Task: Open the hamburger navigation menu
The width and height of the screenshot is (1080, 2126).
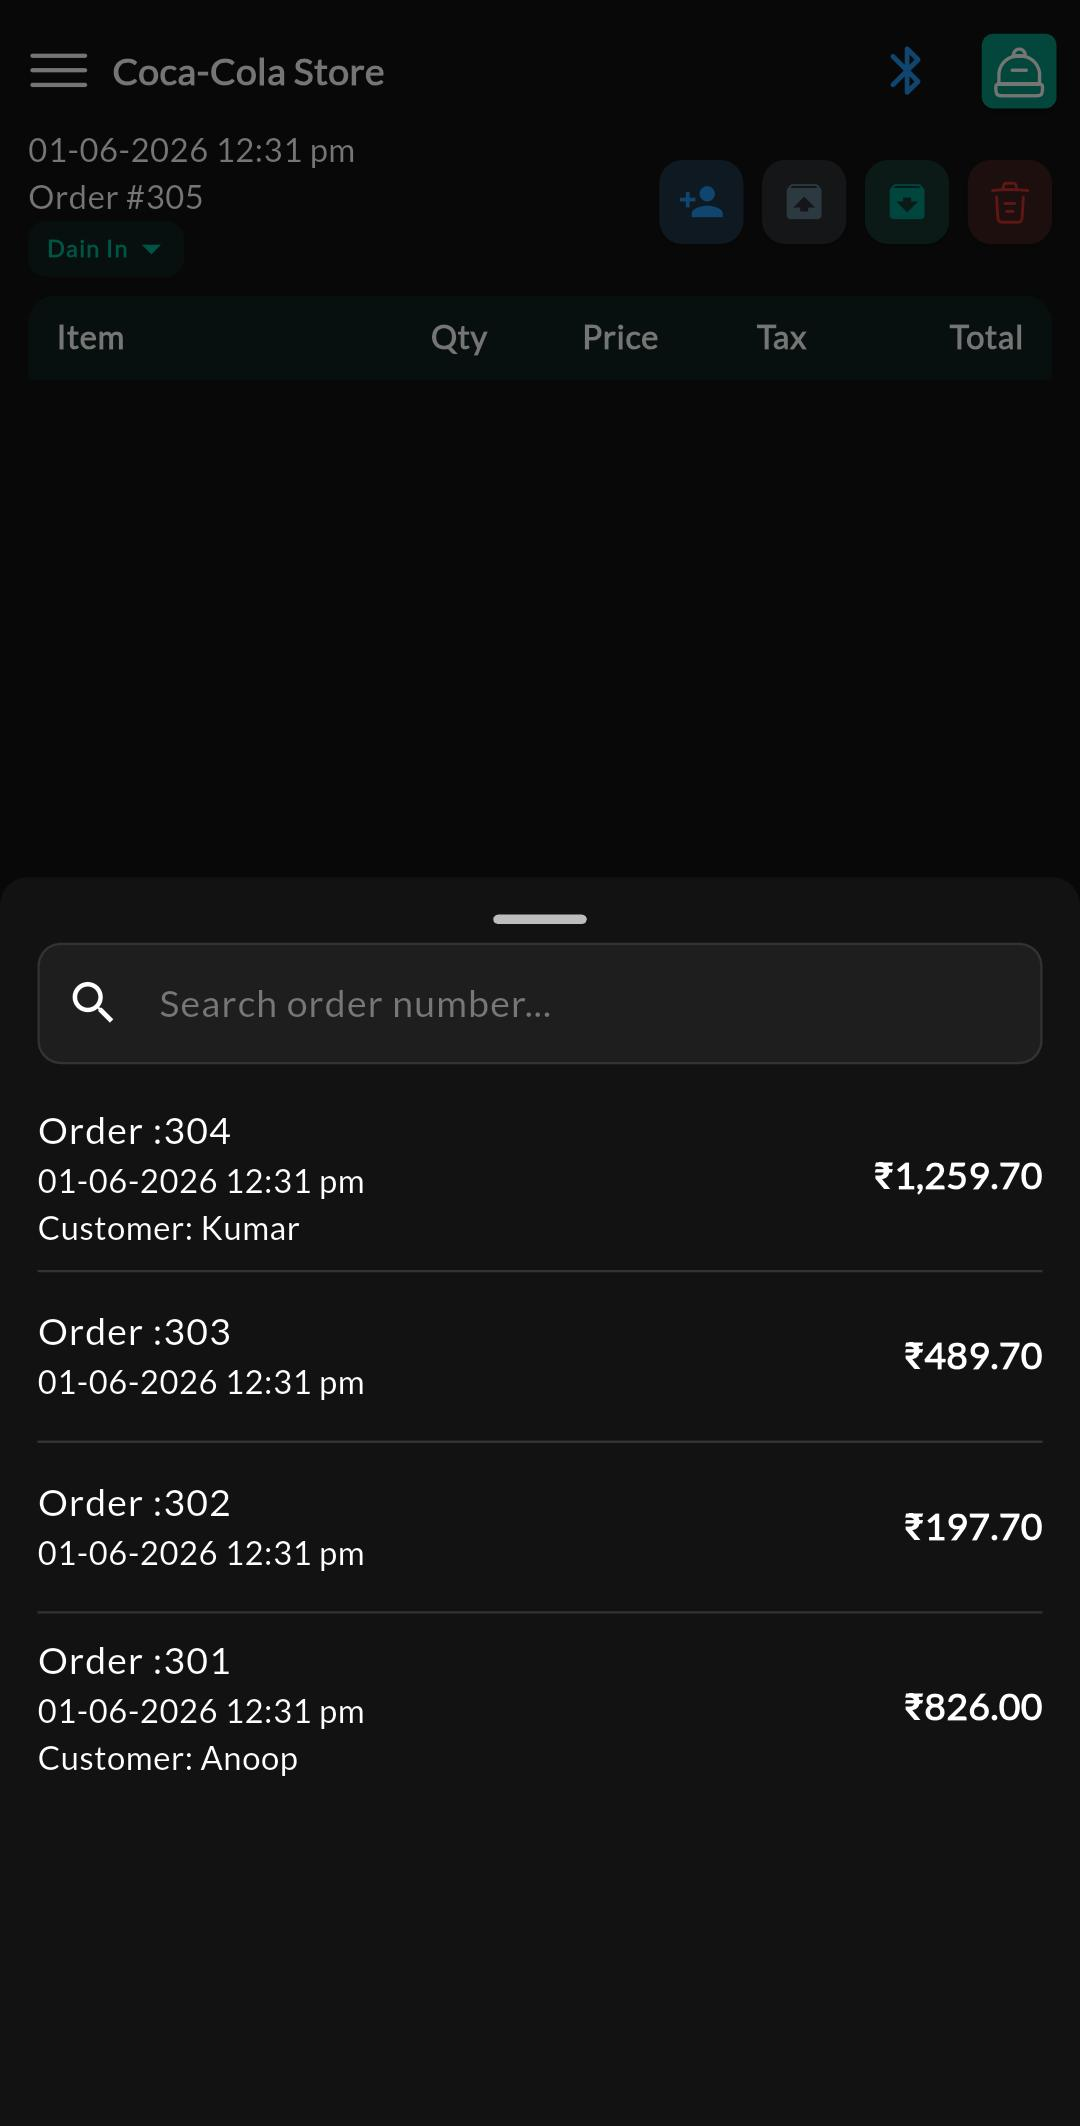Action: [58, 71]
